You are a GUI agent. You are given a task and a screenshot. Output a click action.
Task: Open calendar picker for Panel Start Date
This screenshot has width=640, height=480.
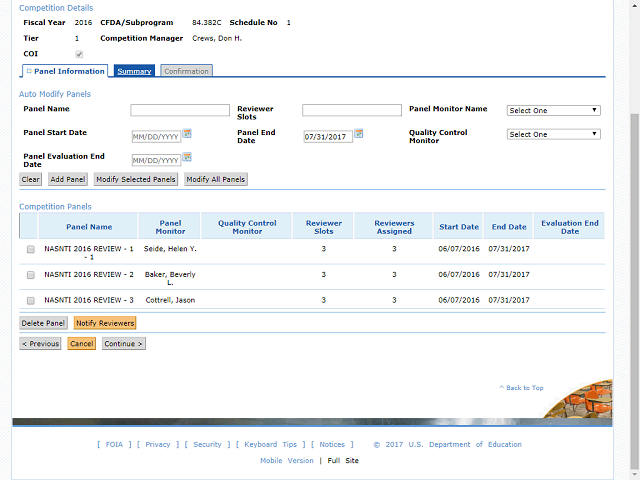tap(187, 133)
